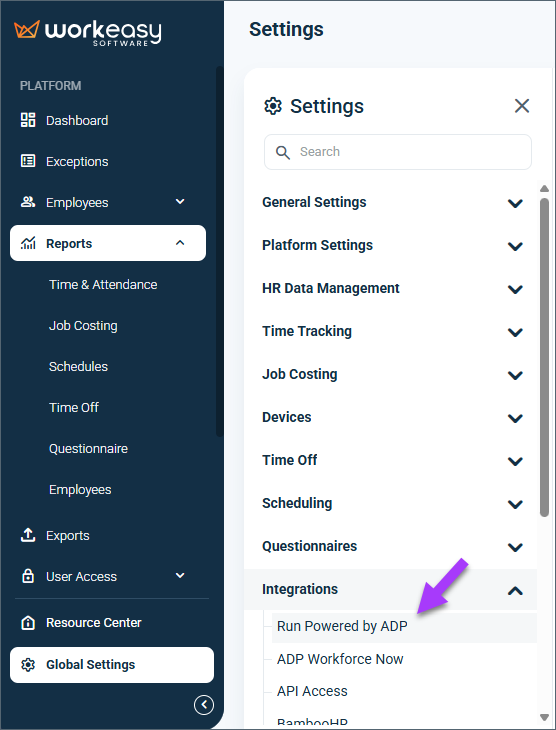Collapse the Reports menu chevron
556x730 pixels.
pos(180,243)
